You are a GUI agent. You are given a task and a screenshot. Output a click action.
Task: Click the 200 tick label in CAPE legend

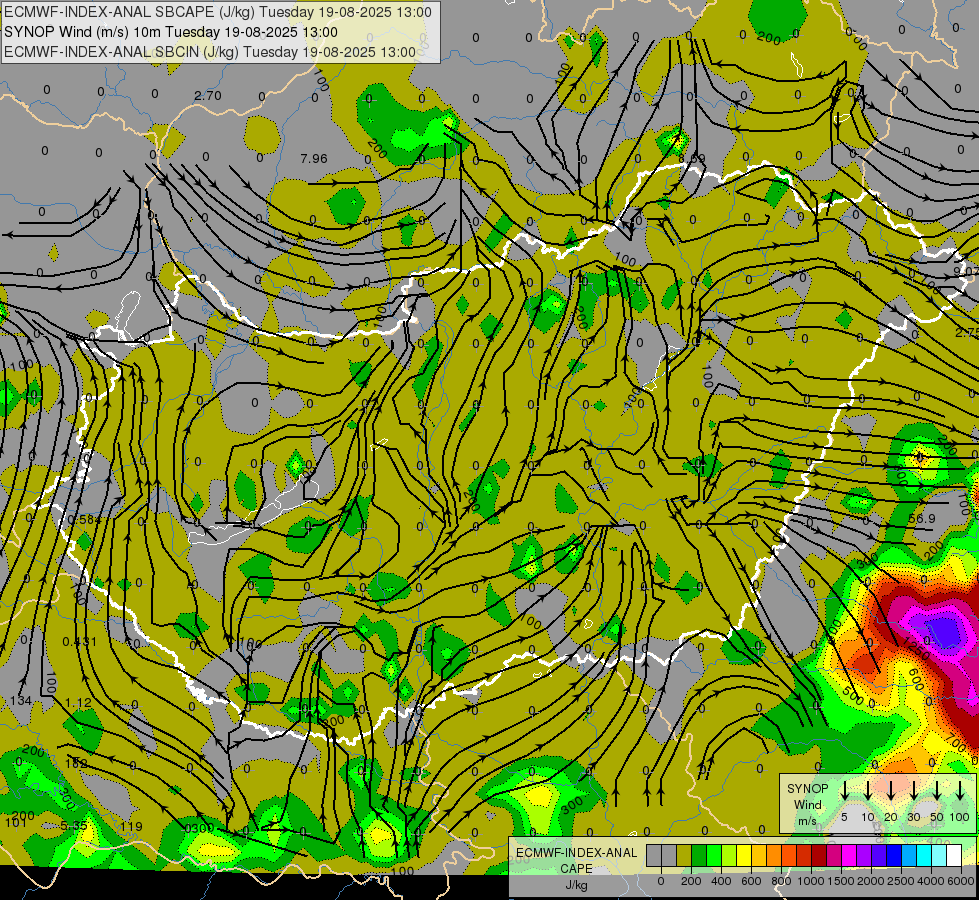click(691, 881)
